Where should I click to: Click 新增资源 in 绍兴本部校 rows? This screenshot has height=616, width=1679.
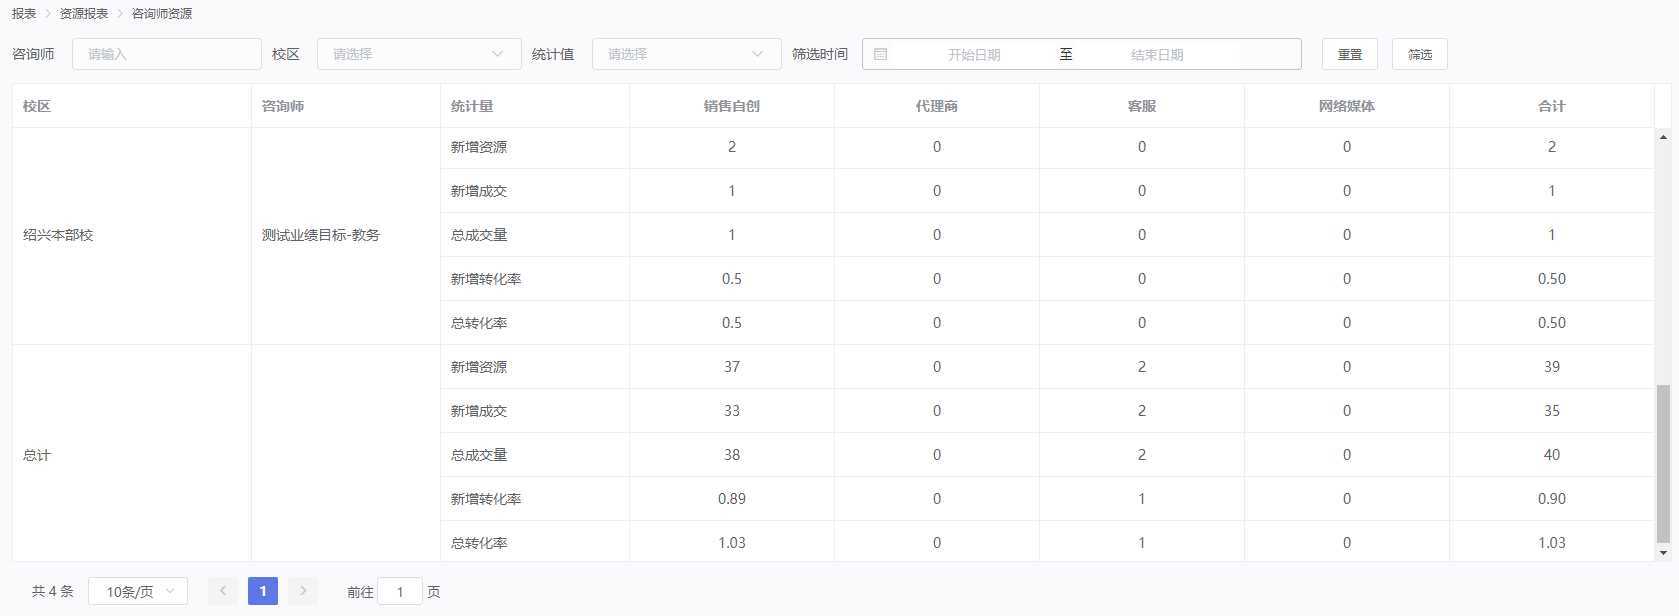pyautogui.click(x=479, y=147)
